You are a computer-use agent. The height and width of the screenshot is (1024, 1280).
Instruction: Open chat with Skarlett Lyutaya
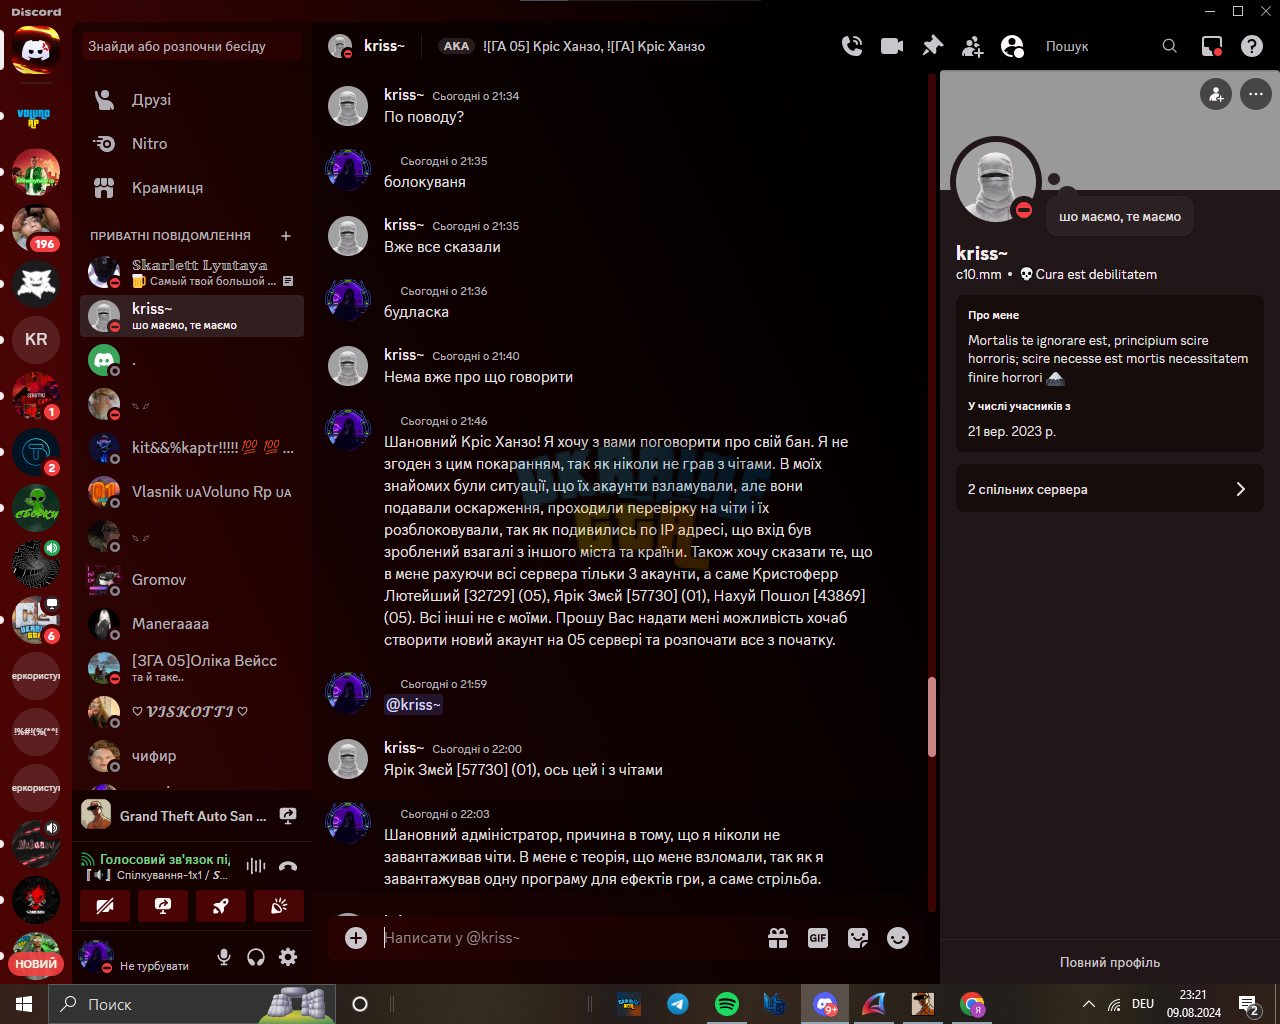pos(192,272)
